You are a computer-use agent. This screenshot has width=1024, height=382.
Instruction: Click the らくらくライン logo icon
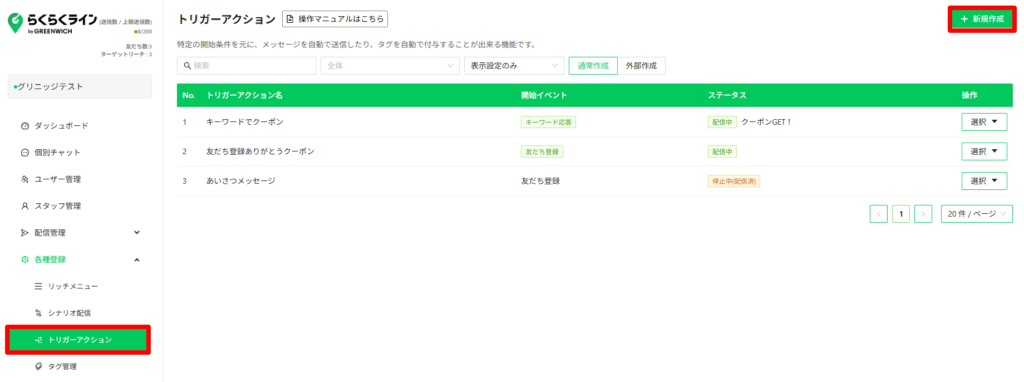pos(15,22)
